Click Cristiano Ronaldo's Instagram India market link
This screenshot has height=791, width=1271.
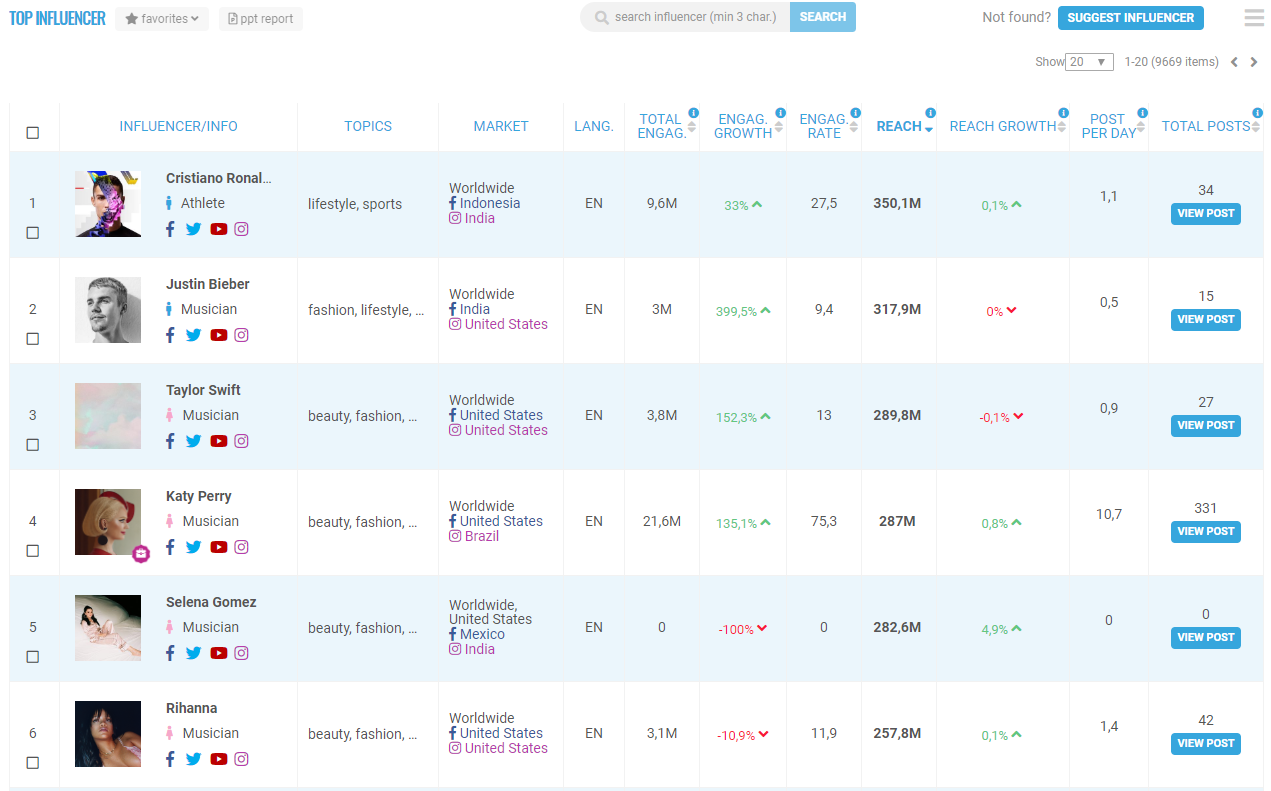[472, 218]
